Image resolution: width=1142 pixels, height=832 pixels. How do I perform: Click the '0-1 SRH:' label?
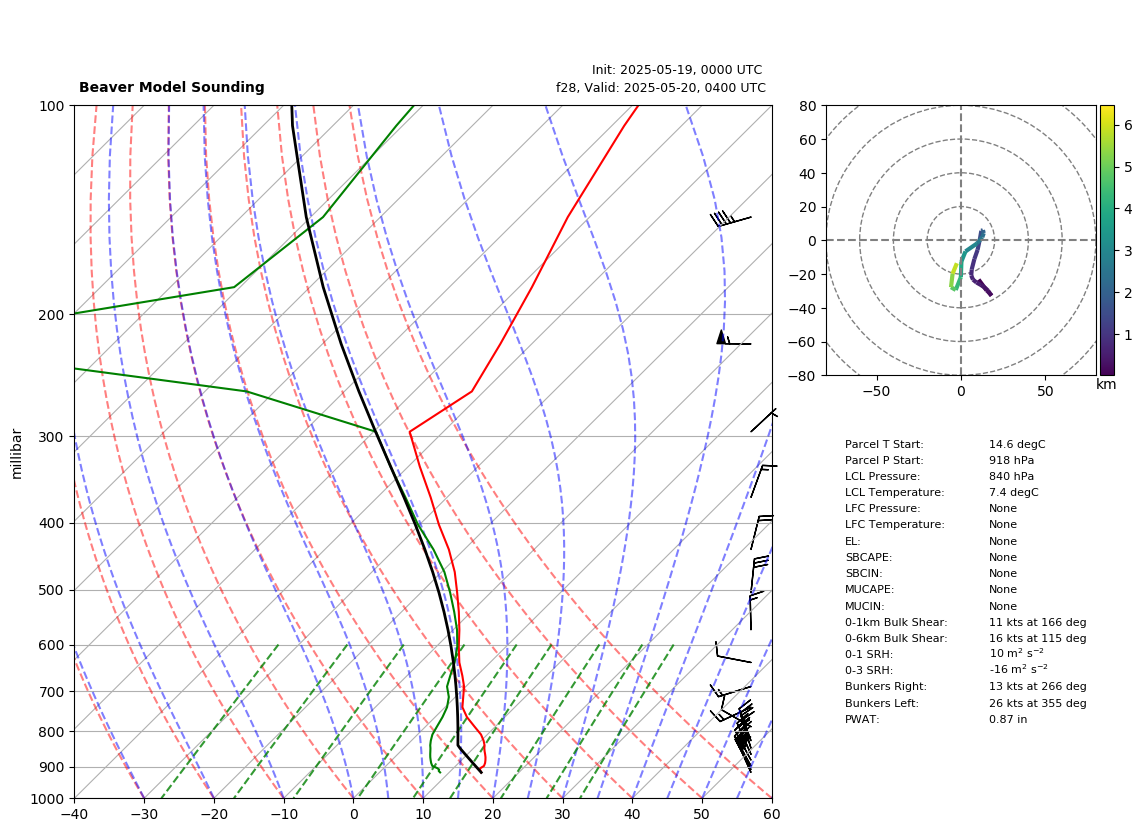click(868, 654)
